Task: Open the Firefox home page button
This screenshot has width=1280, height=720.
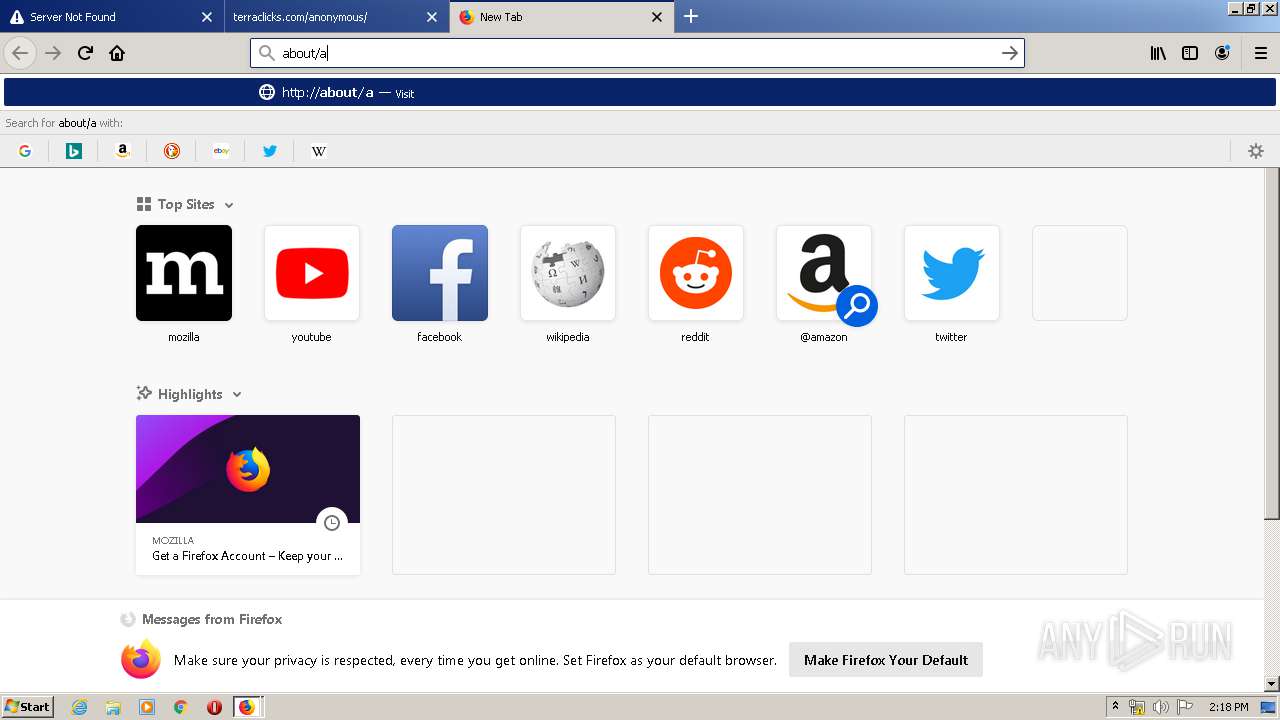Action: point(117,53)
